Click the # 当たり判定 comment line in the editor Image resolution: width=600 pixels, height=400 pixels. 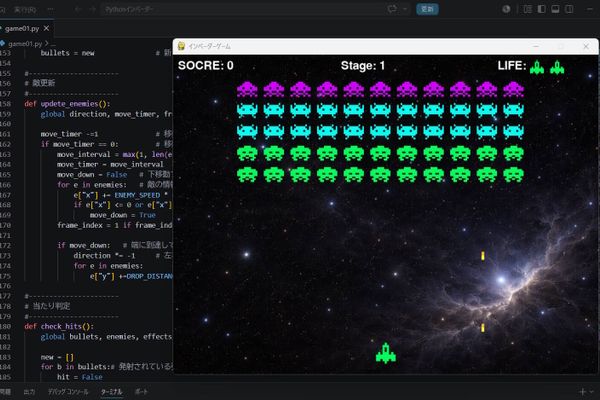[47, 306]
